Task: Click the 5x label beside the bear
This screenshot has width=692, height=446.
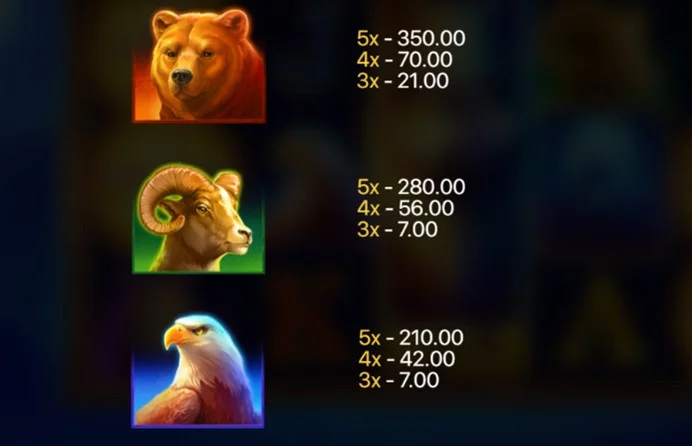Action: click(368, 38)
